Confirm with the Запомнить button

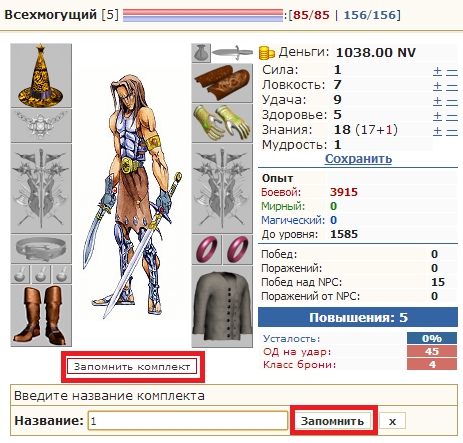point(333,421)
